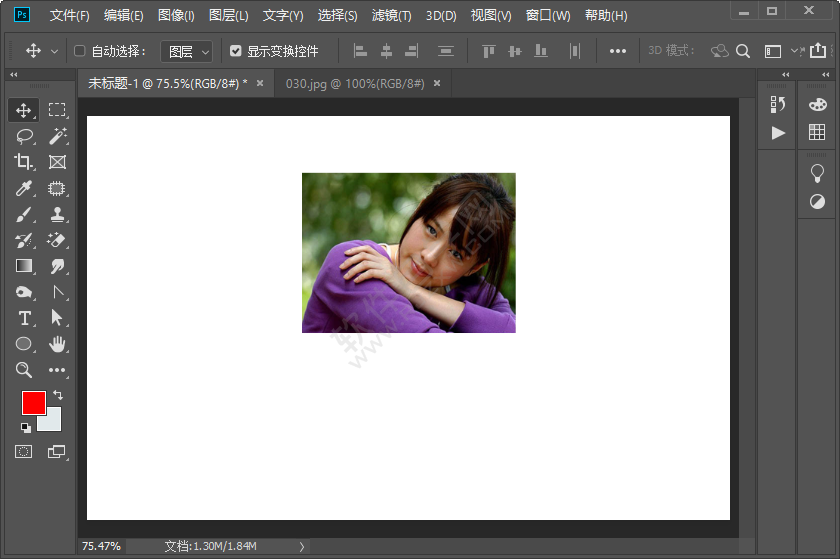Select the Frame tool
This screenshot has width=840, height=559.
57,162
